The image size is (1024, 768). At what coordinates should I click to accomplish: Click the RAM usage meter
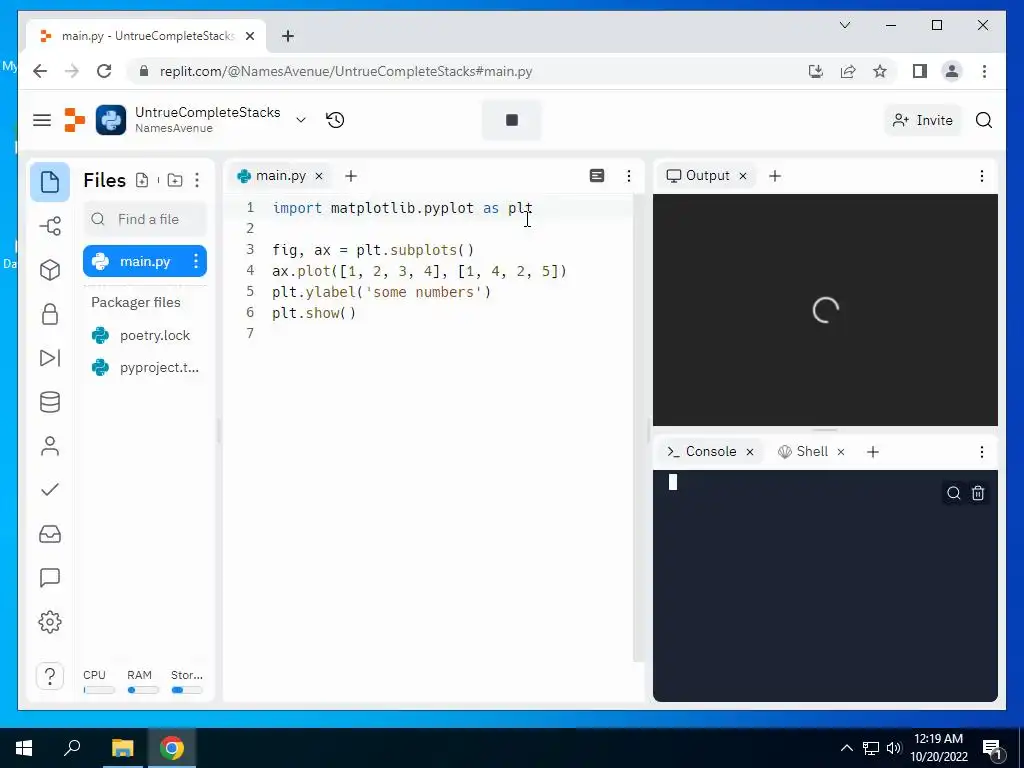point(141,682)
